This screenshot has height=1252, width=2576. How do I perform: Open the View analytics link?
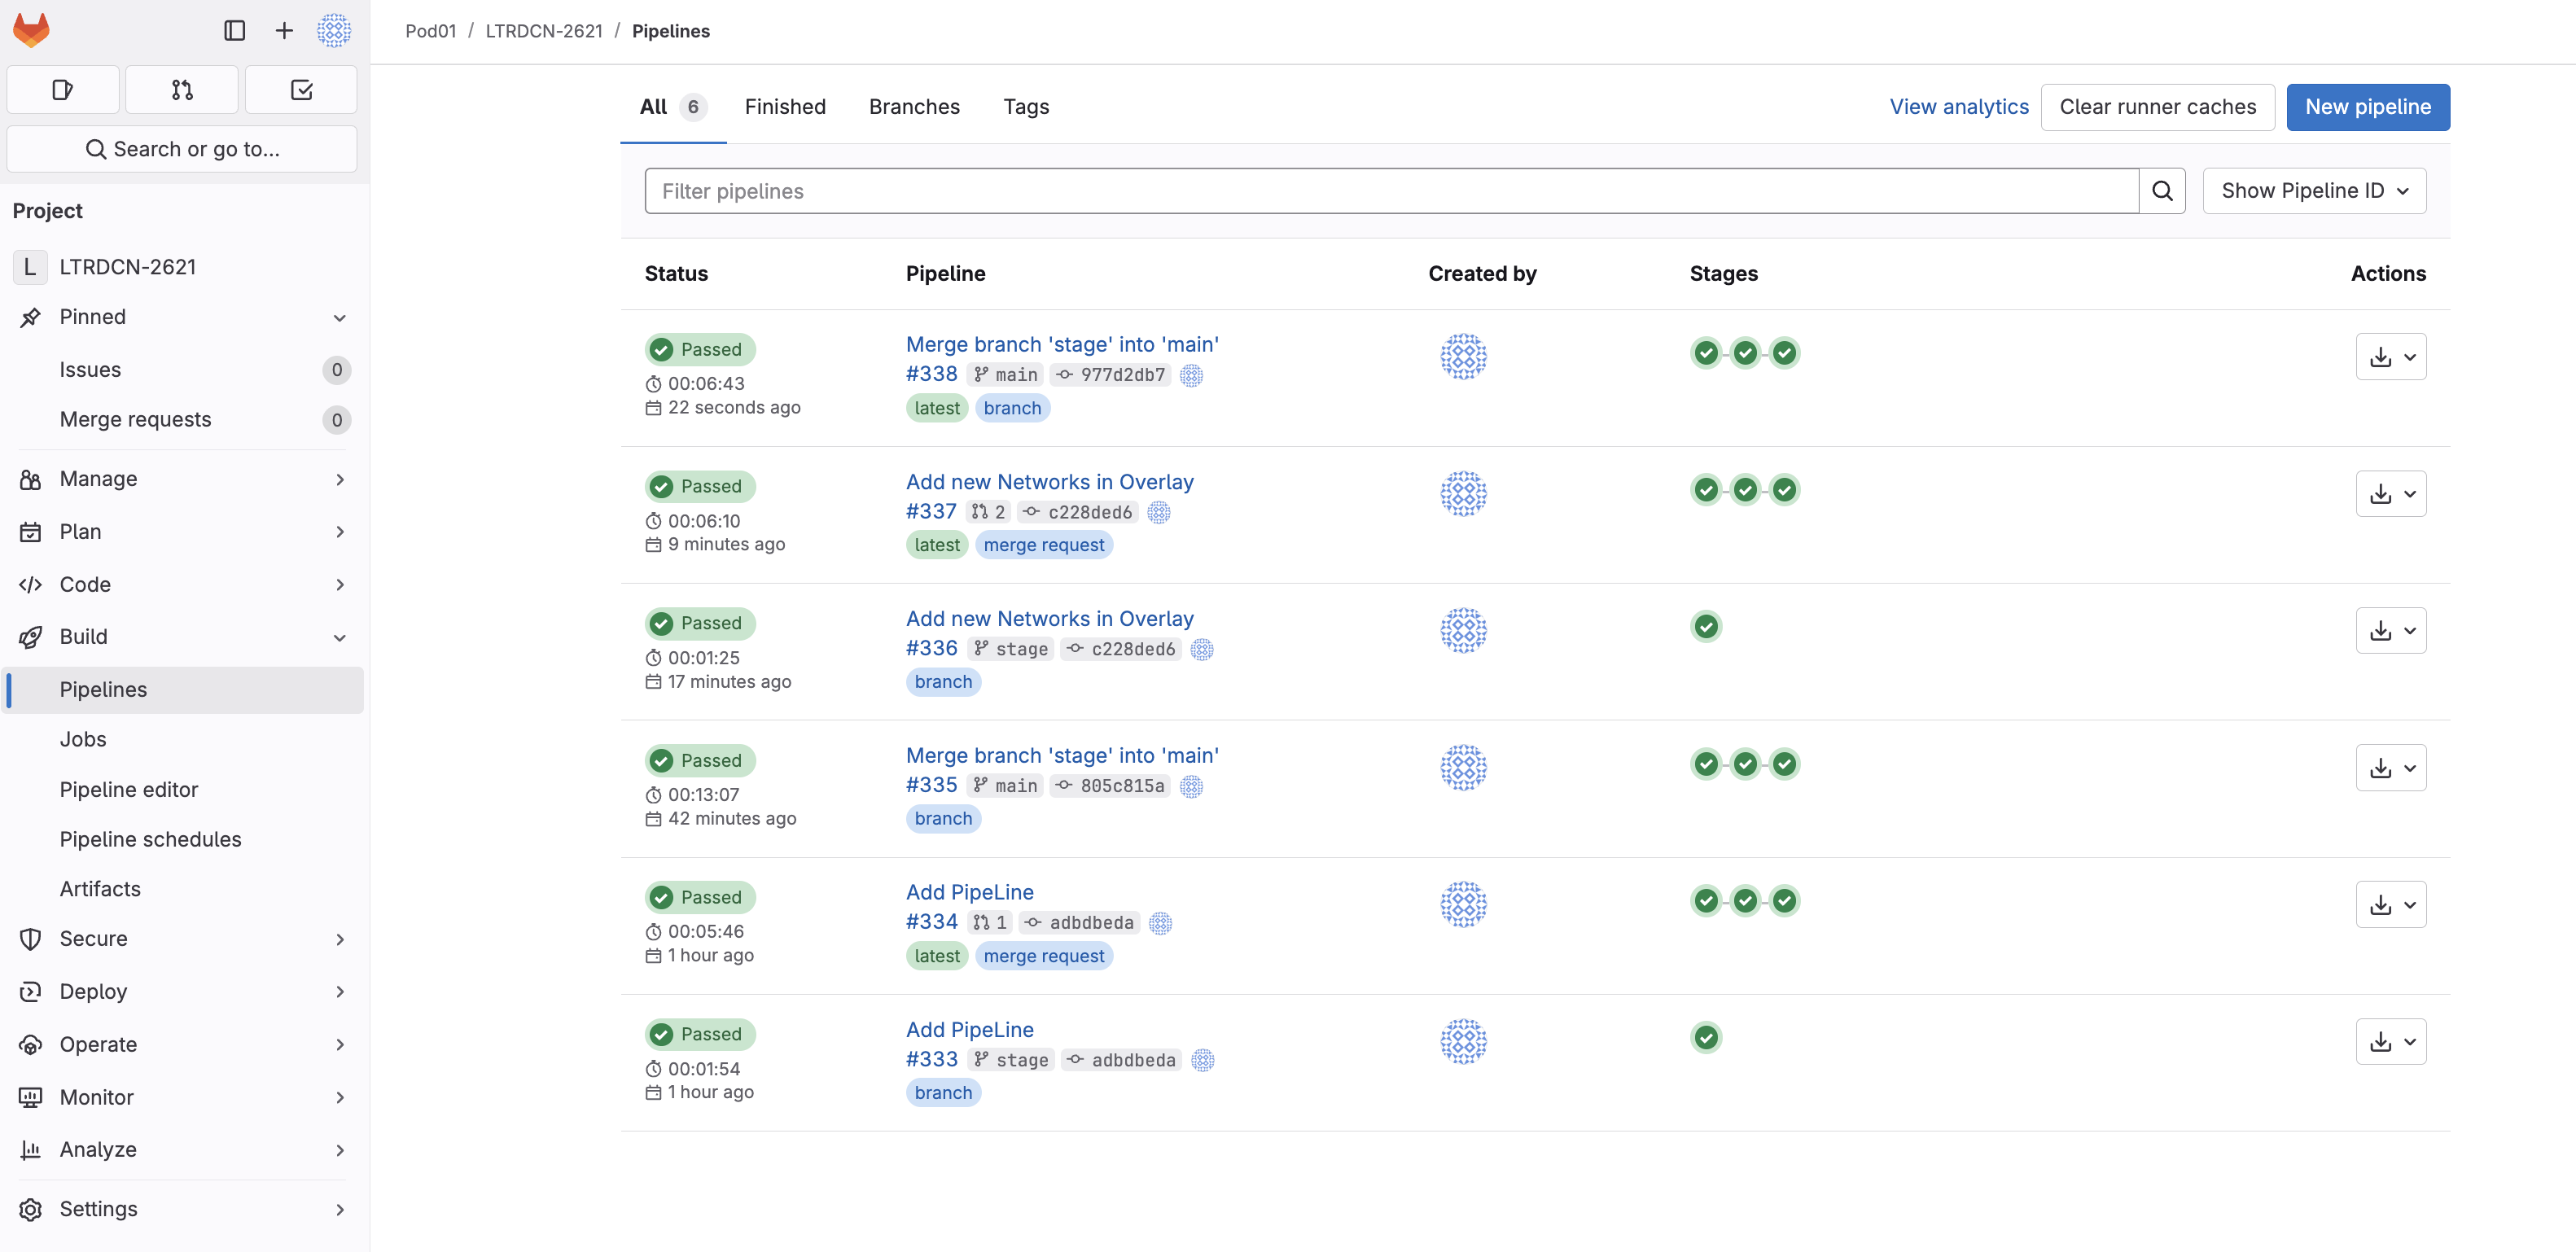pyautogui.click(x=1958, y=107)
